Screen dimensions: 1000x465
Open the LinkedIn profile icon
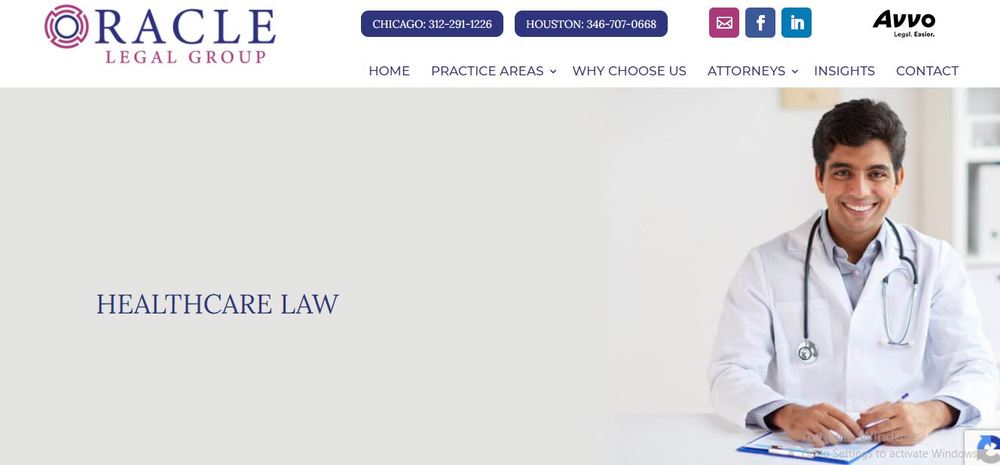[x=797, y=23]
